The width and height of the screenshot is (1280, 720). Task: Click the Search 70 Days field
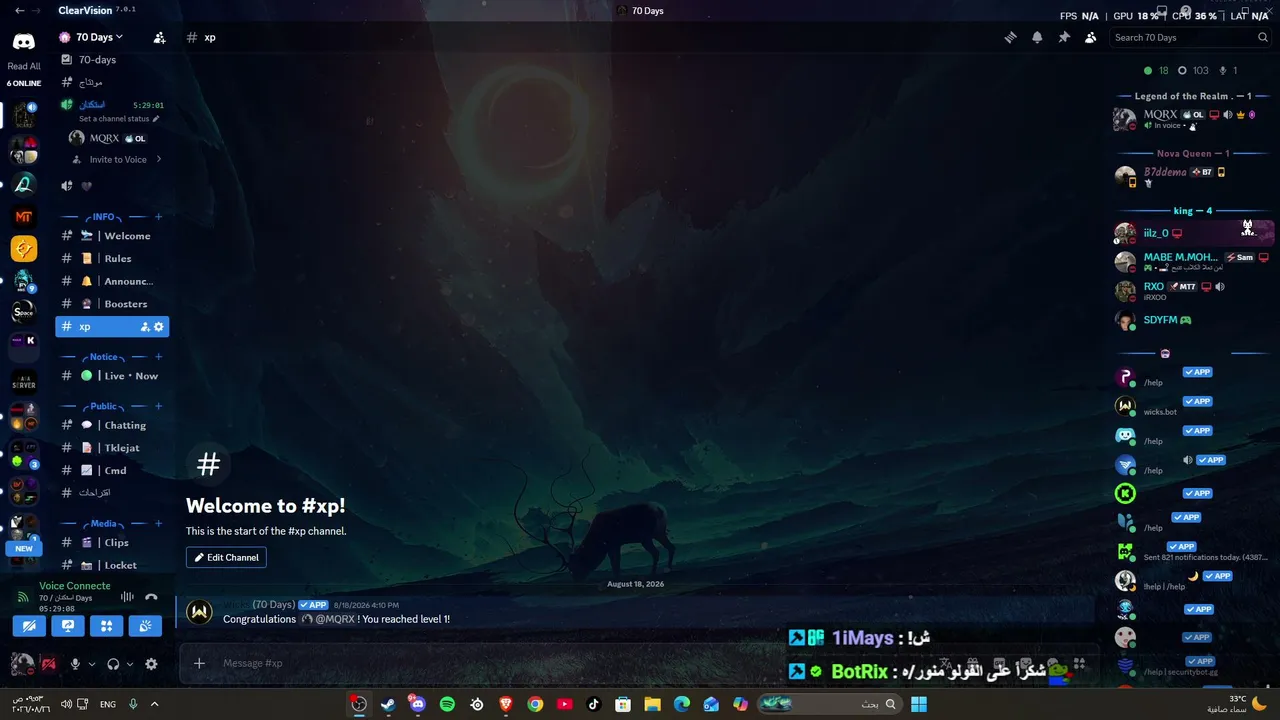tap(1191, 38)
